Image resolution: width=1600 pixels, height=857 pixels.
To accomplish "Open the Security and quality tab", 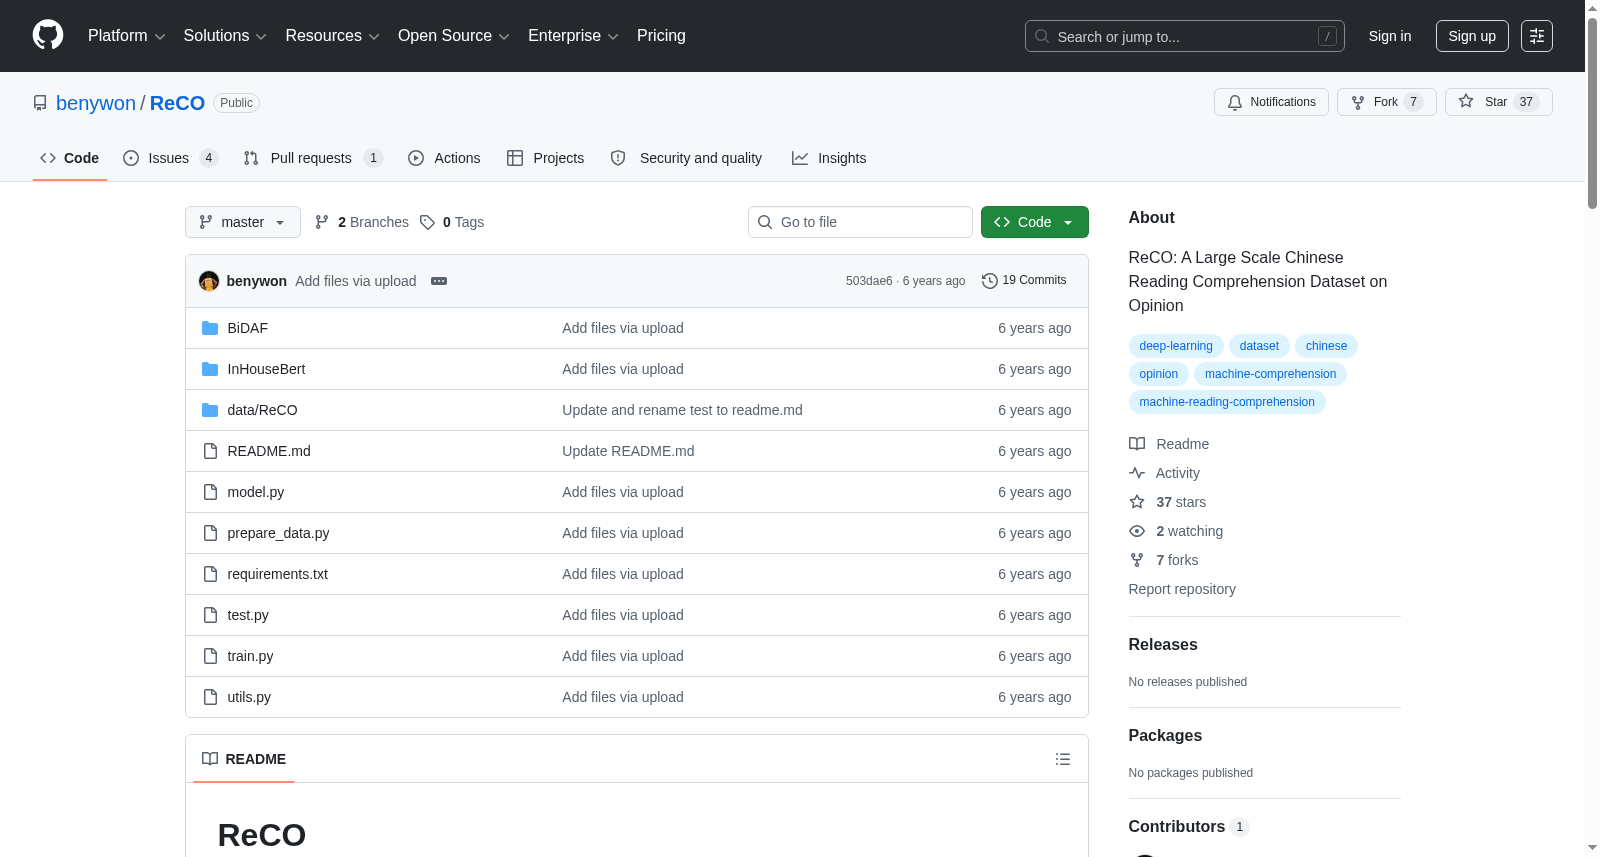I will click(x=686, y=158).
